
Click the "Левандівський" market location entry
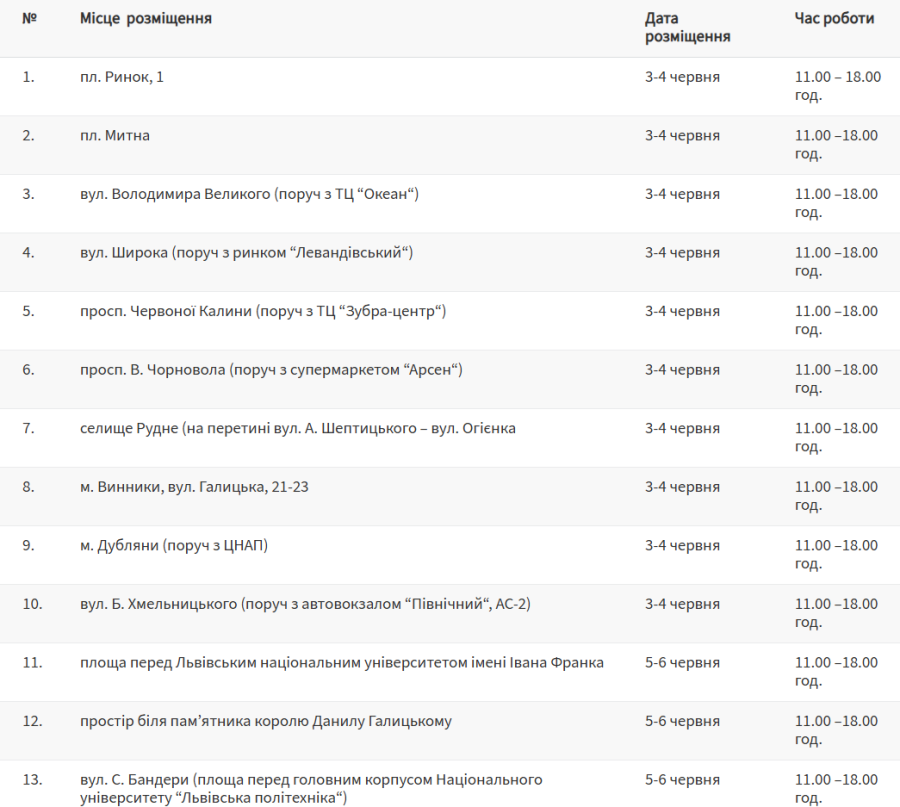[x=246, y=253]
